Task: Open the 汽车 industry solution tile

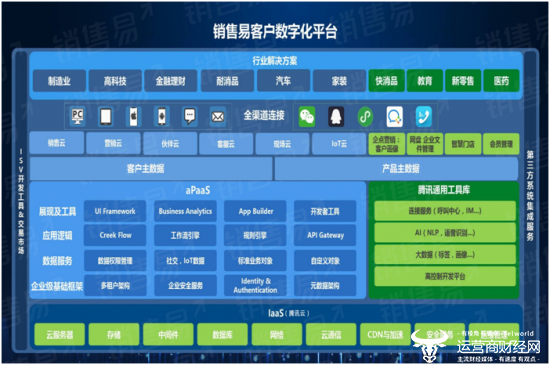Action: click(283, 81)
